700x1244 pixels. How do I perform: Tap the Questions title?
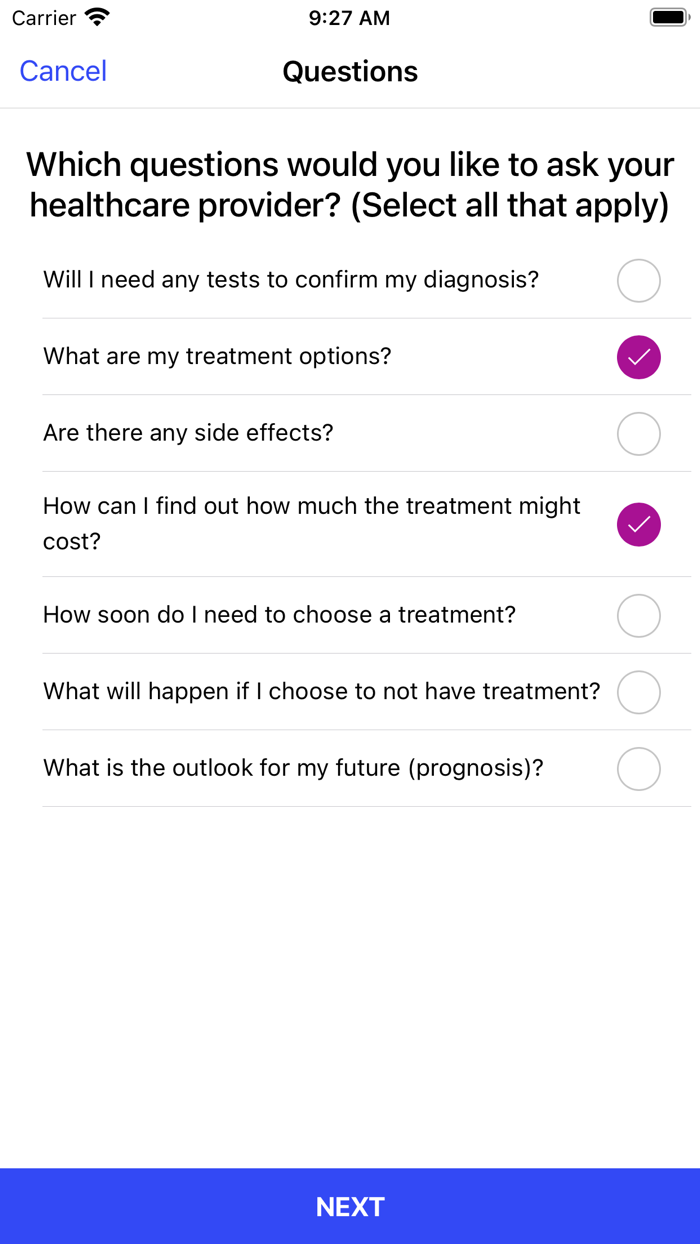[349, 71]
